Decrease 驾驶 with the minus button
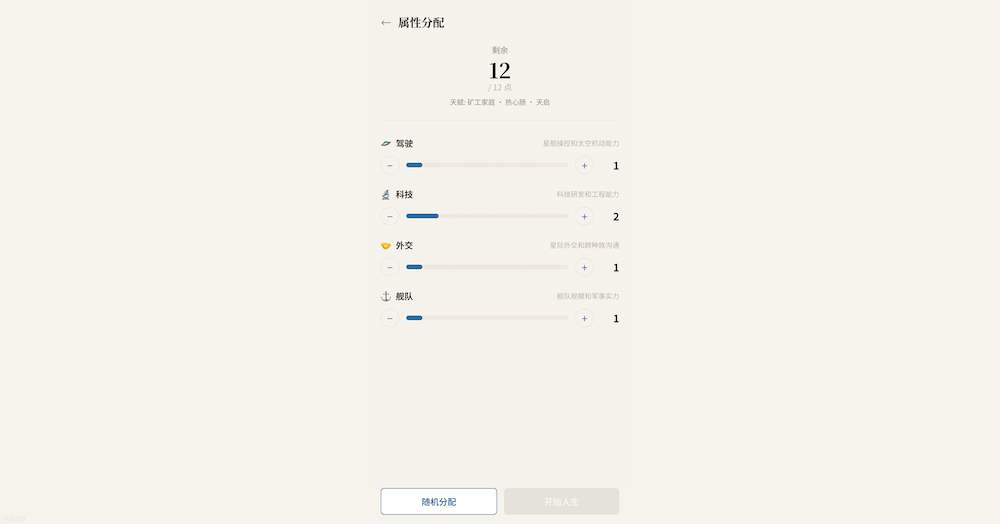 pyautogui.click(x=390, y=166)
